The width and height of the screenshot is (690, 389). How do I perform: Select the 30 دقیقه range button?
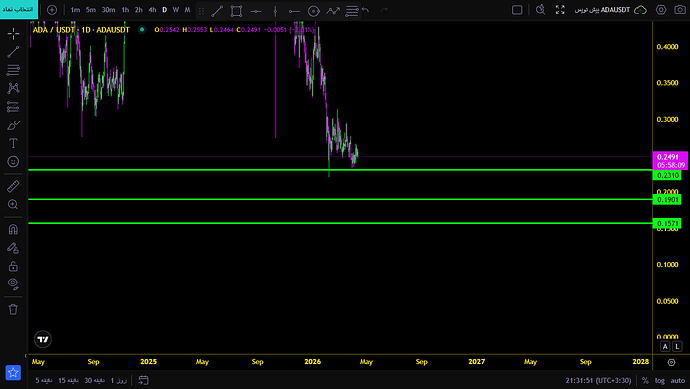pyautogui.click(x=95, y=380)
